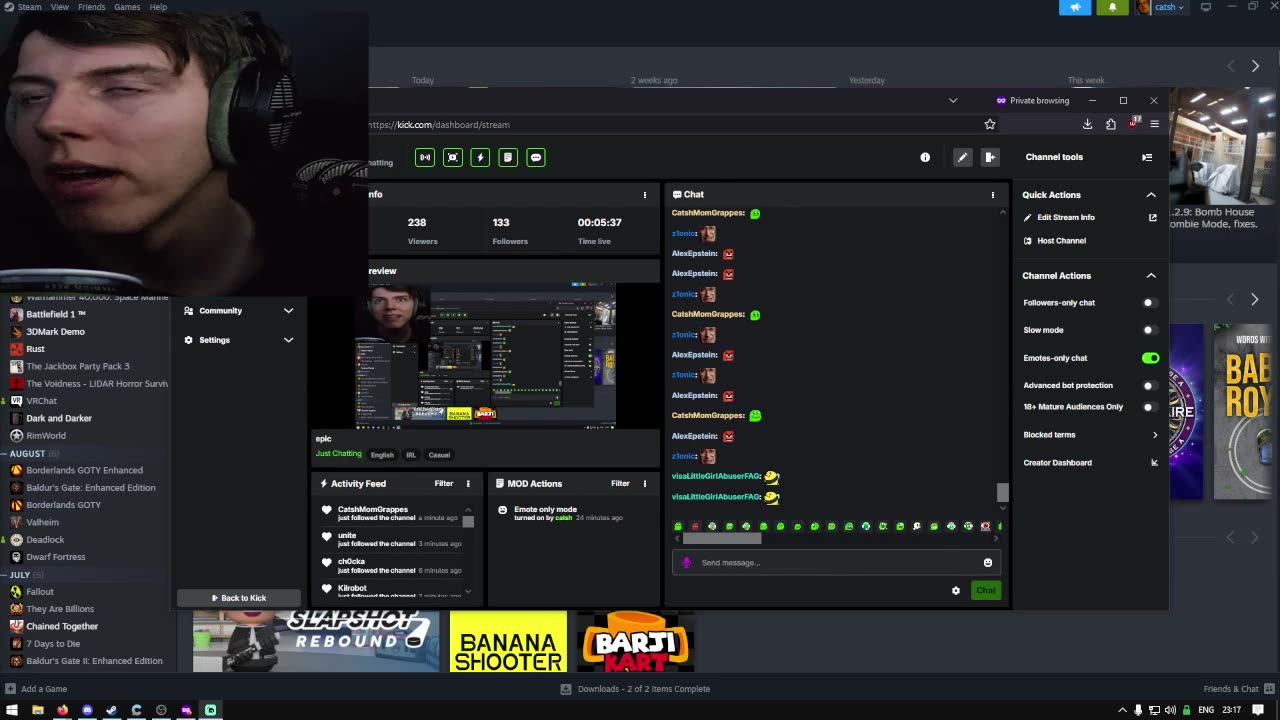Enable Slow mode toggle
Screen dimensions: 1280x720
pos(1151,330)
